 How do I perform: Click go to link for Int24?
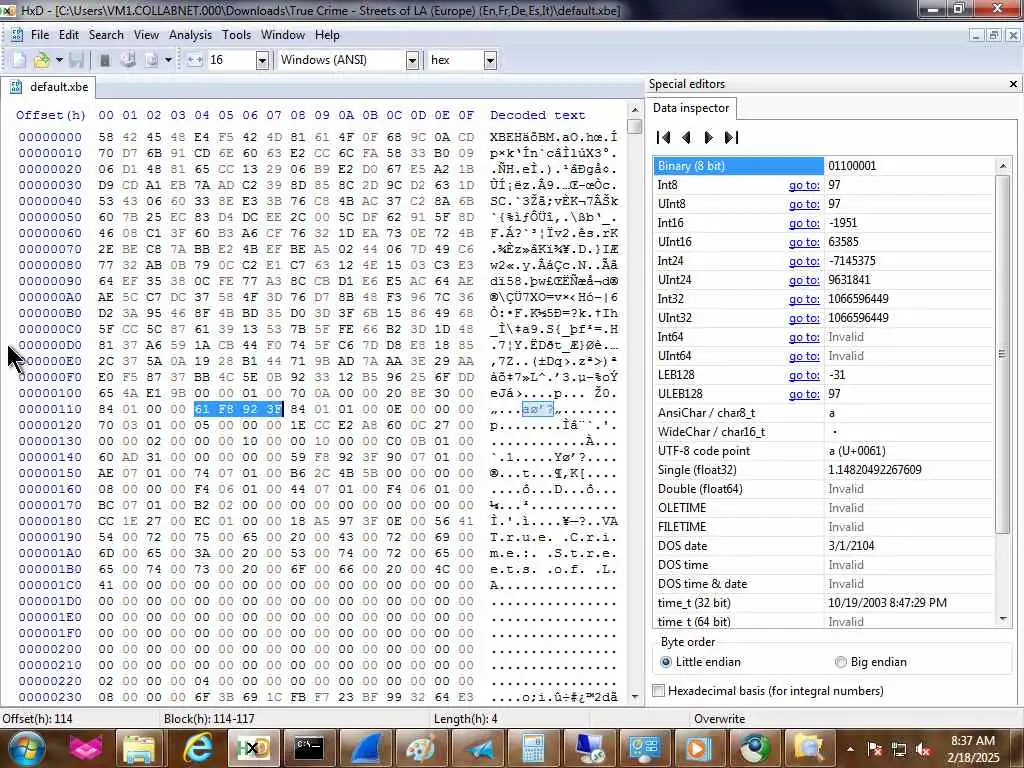804,261
